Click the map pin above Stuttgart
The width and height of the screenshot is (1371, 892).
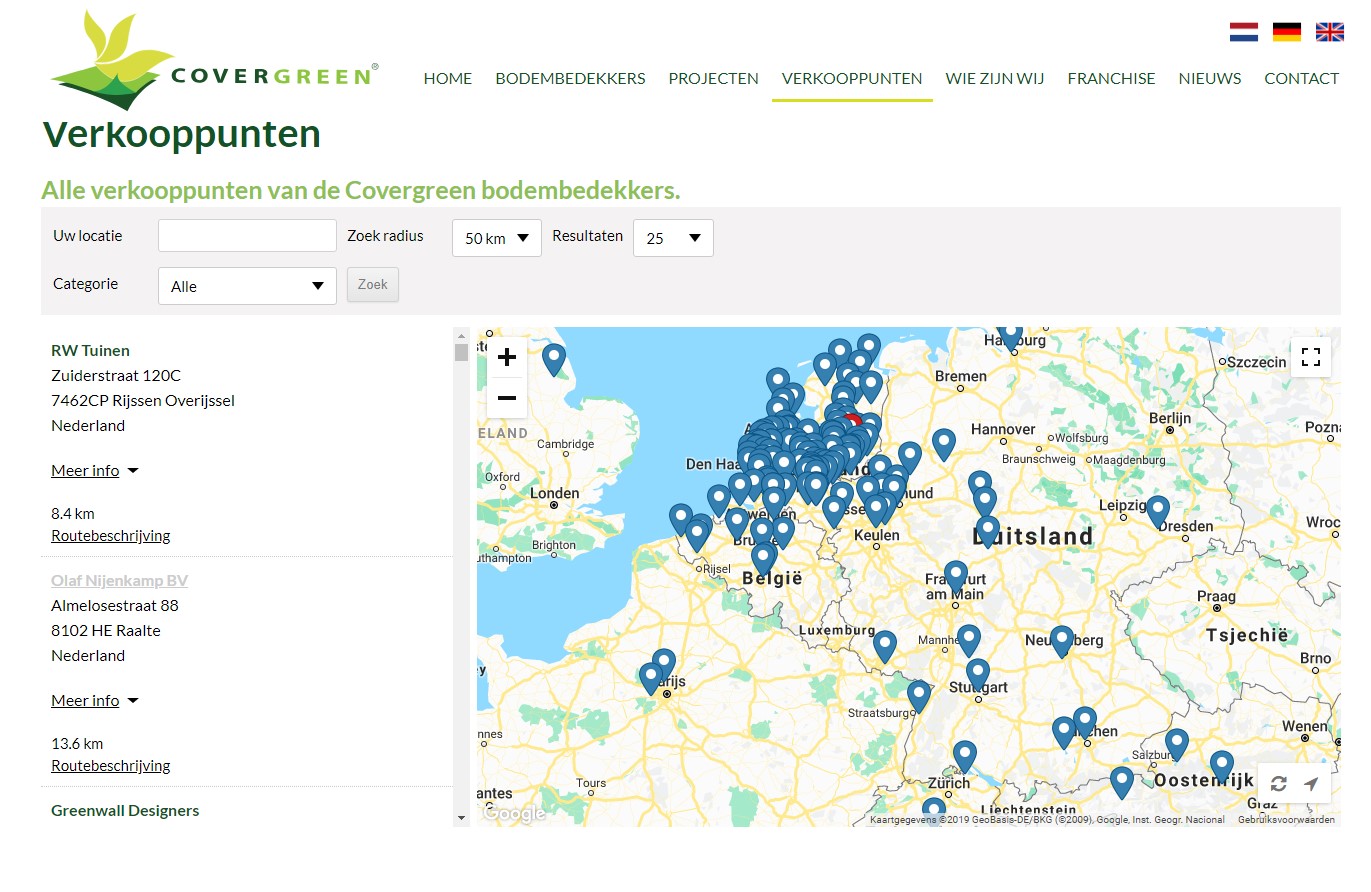[978, 674]
